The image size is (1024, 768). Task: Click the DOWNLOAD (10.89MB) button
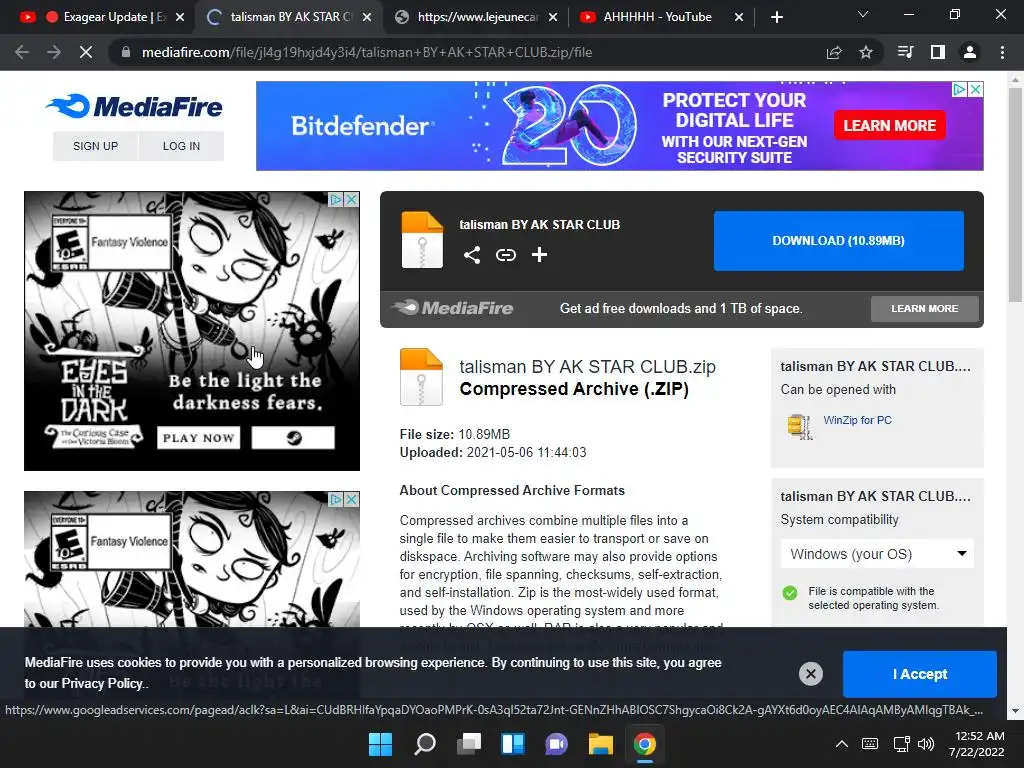[839, 240]
